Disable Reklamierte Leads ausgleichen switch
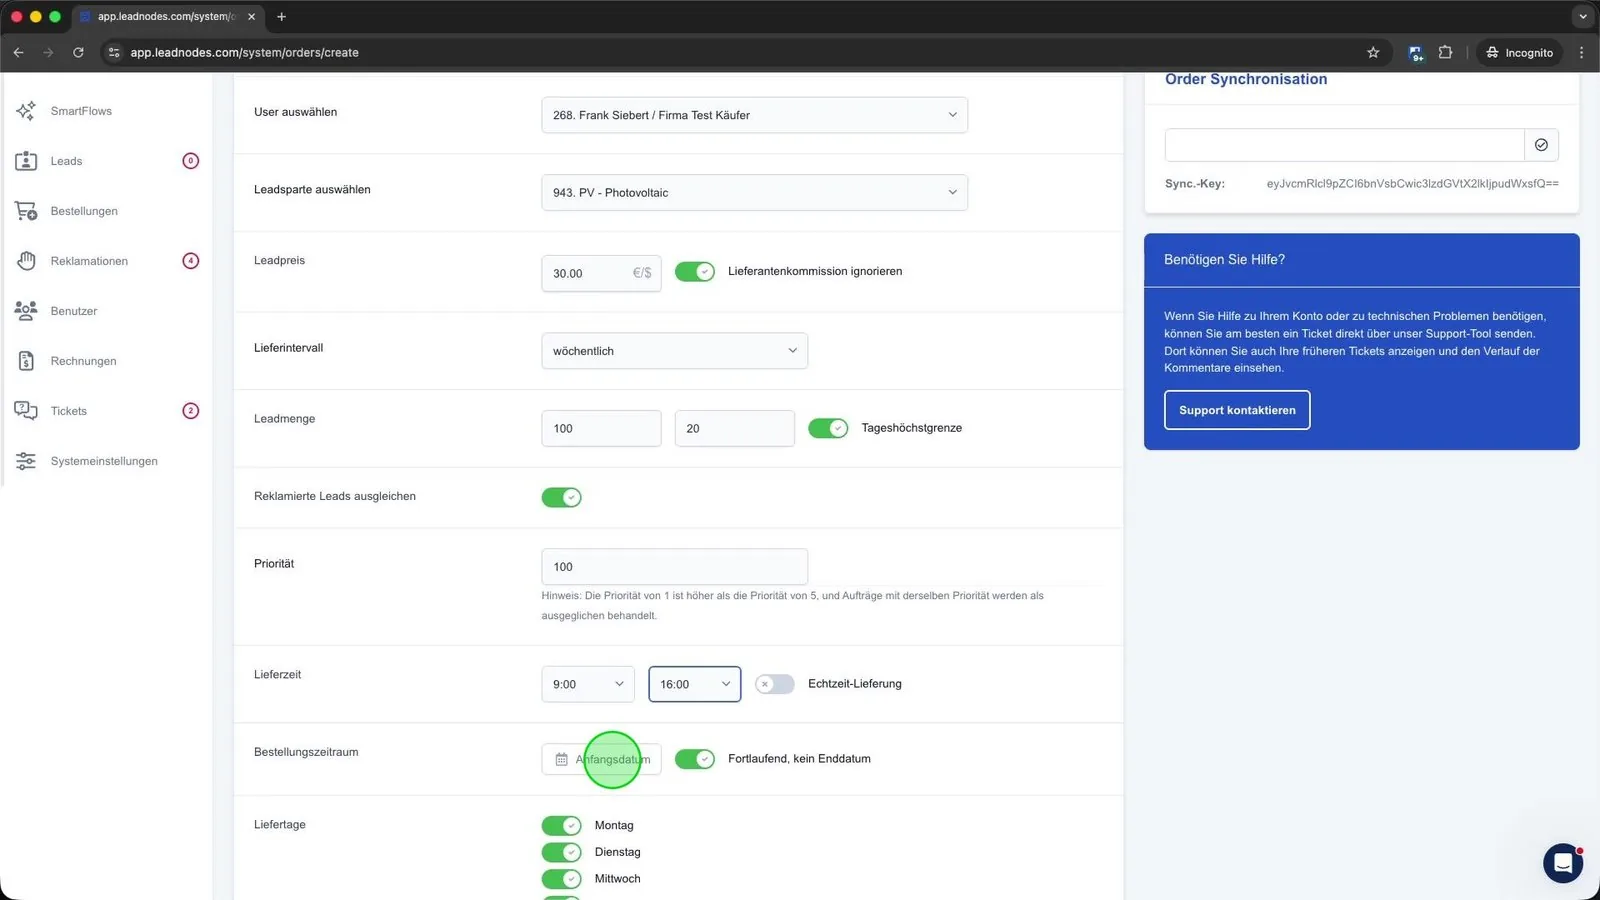Image resolution: width=1600 pixels, height=900 pixels. (561, 497)
